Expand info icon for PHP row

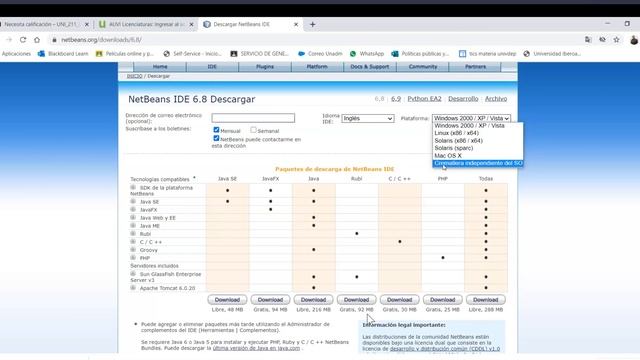pyautogui.click(x=133, y=258)
